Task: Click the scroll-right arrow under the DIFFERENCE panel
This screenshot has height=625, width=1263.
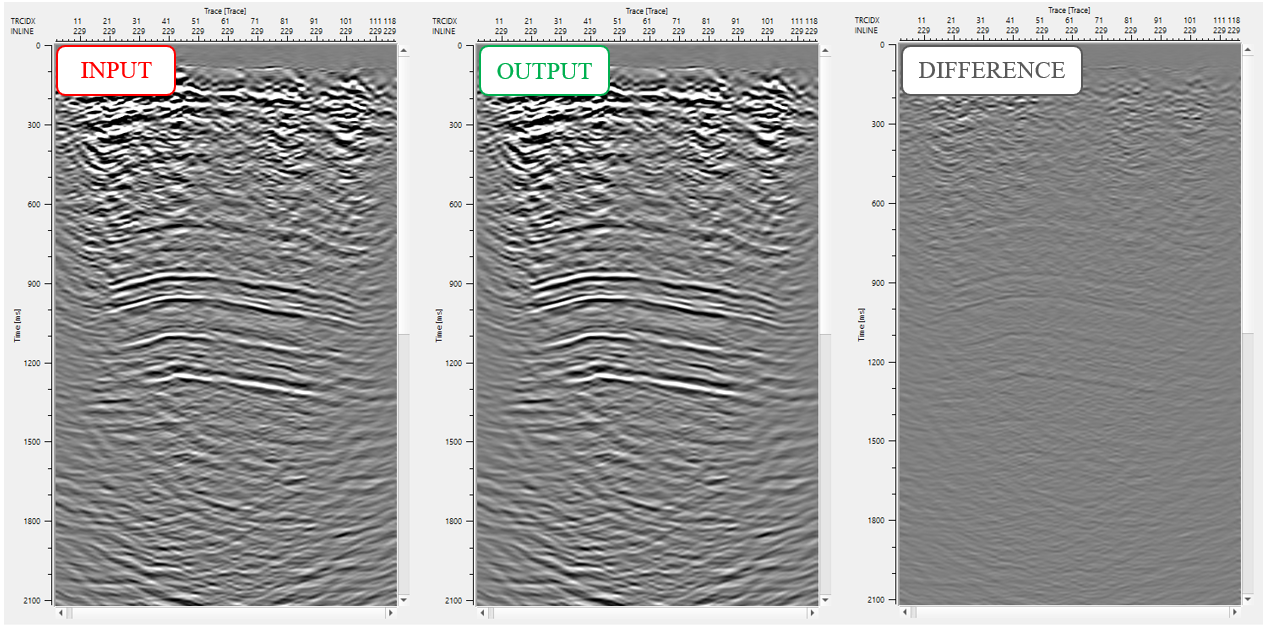Action: point(1234,612)
